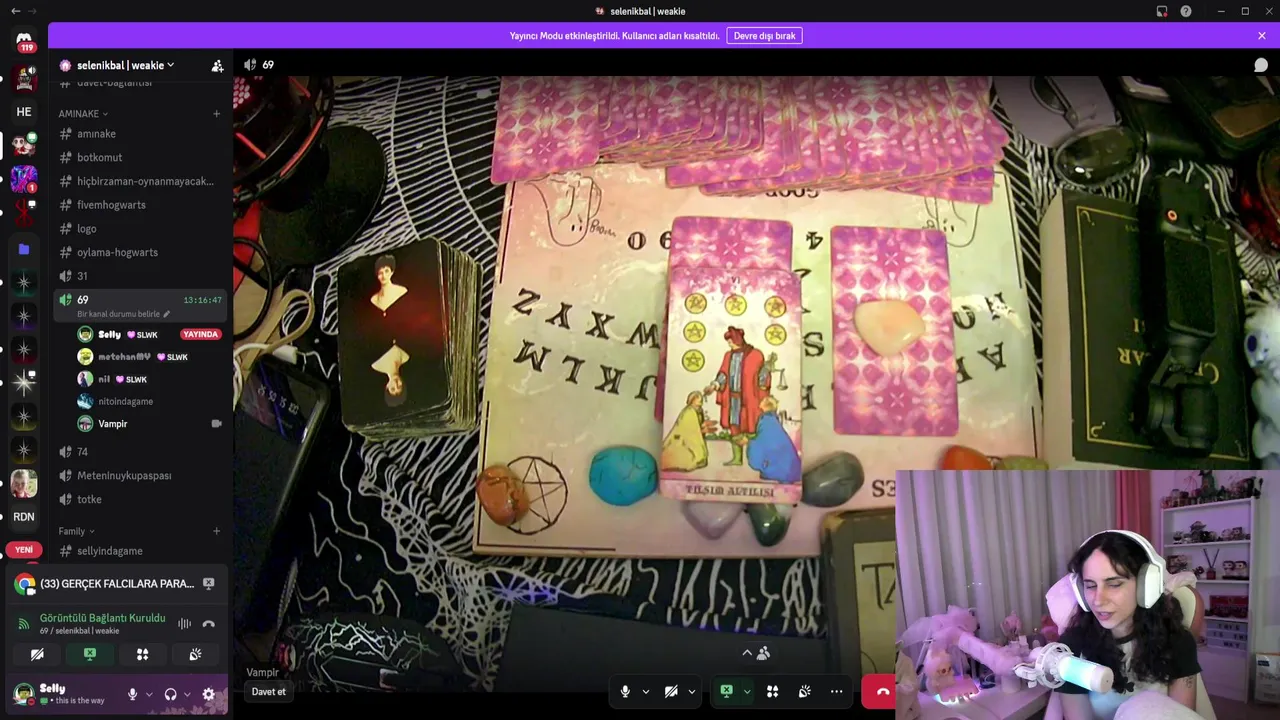The height and width of the screenshot is (720, 1280).
Task: Open the inbox icon in title bar
Action: coord(1162,11)
